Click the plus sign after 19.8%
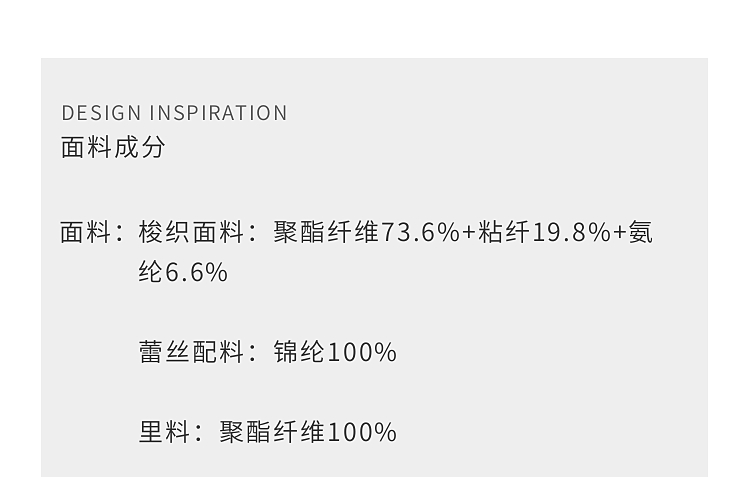Viewport: 750px width, 477px height. [x=620, y=233]
